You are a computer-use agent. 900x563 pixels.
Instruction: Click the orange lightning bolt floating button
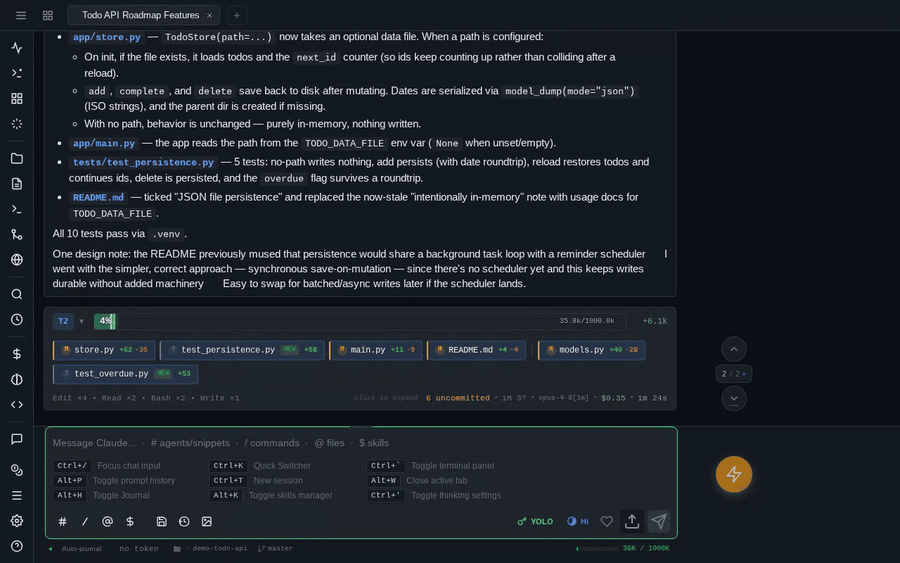pyautogui.click(x=734, y=474)
